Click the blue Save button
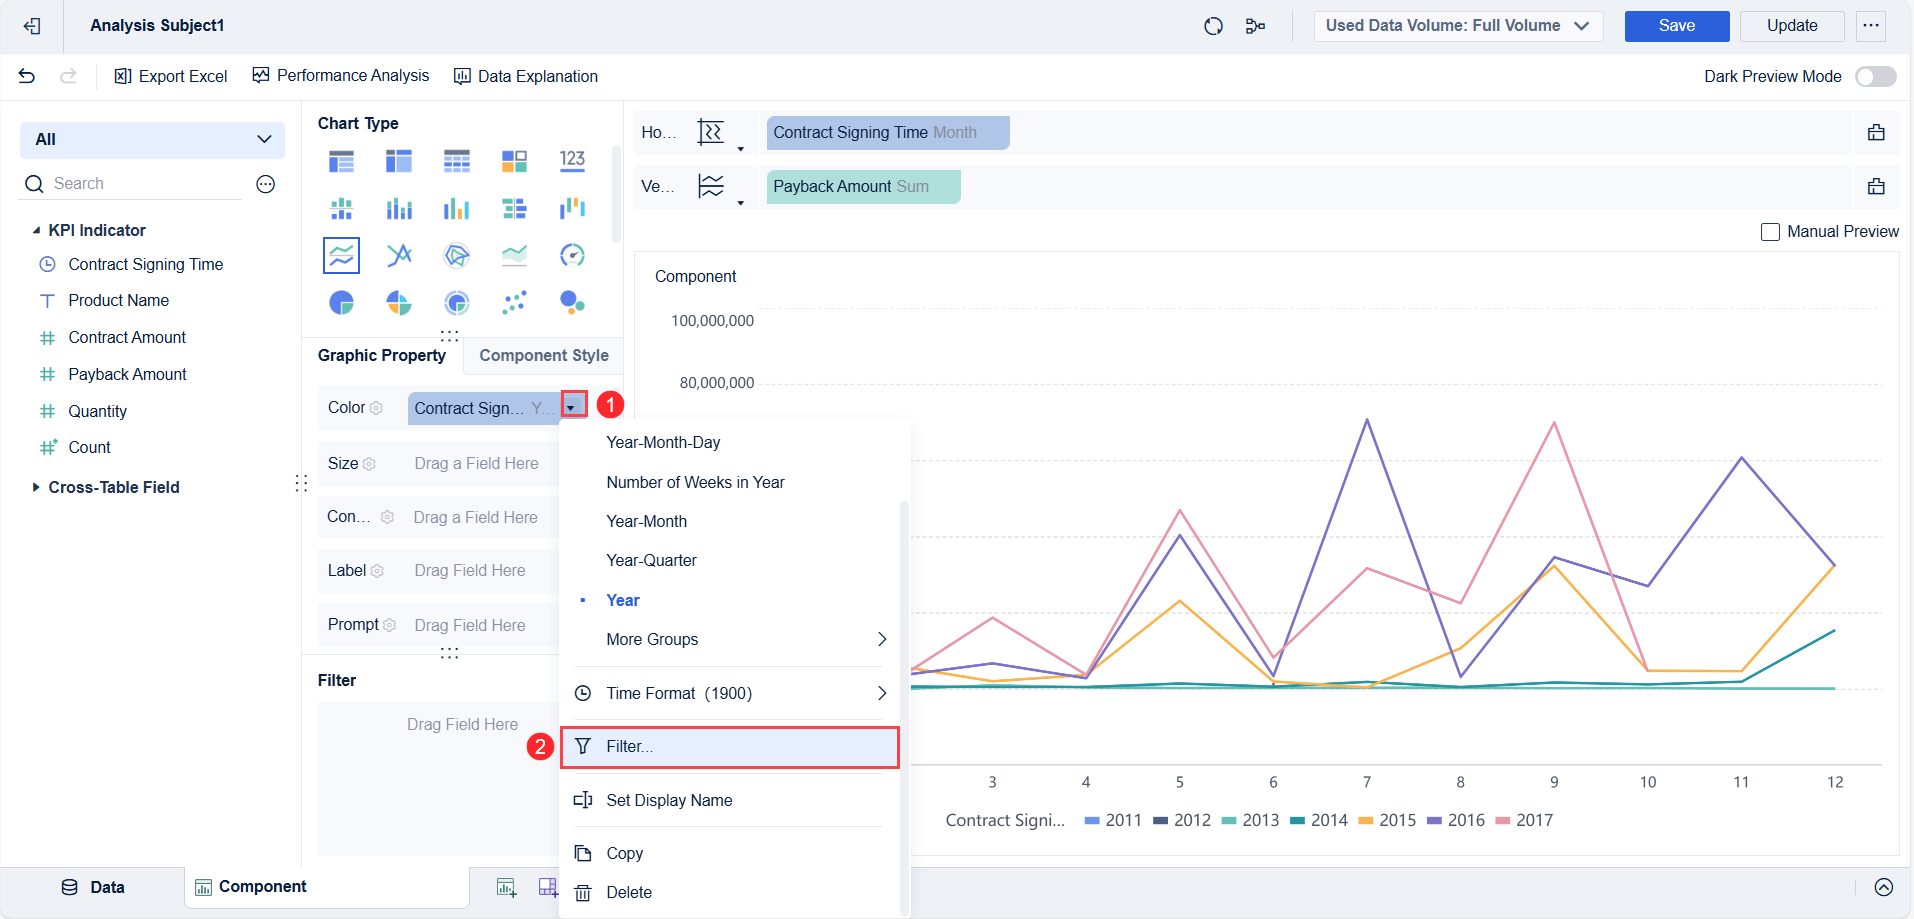The image size is (1914, 919). click(x=1676, y=26)
